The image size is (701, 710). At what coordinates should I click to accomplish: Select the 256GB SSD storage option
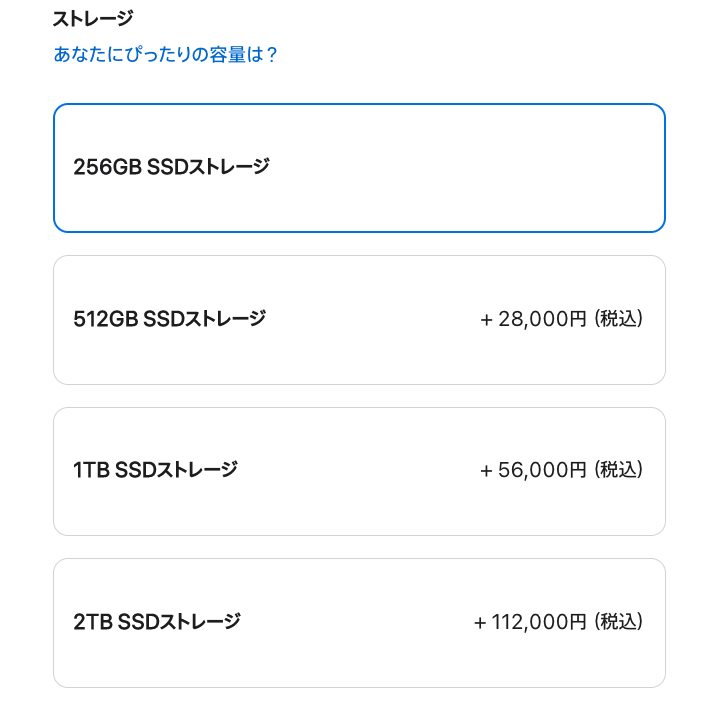[x=359, y=168]
